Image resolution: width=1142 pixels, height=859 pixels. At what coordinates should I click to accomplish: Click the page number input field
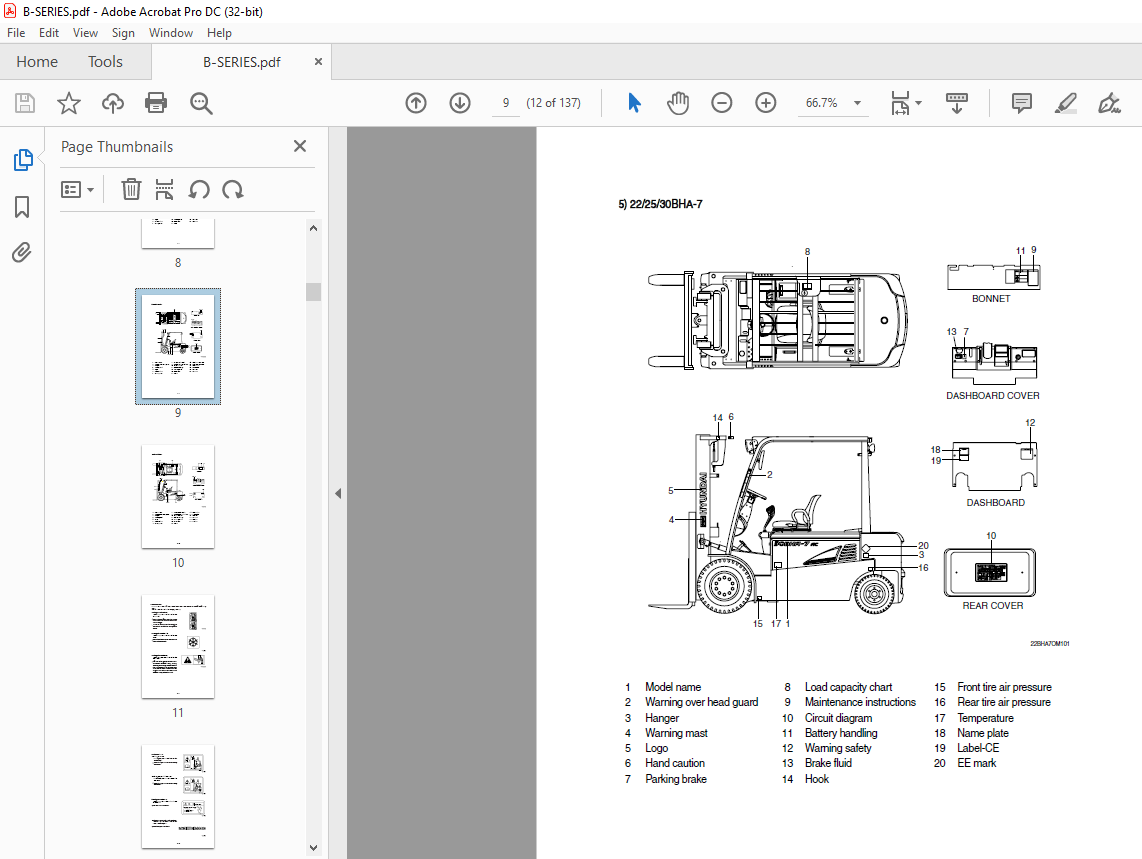[505, 103]
